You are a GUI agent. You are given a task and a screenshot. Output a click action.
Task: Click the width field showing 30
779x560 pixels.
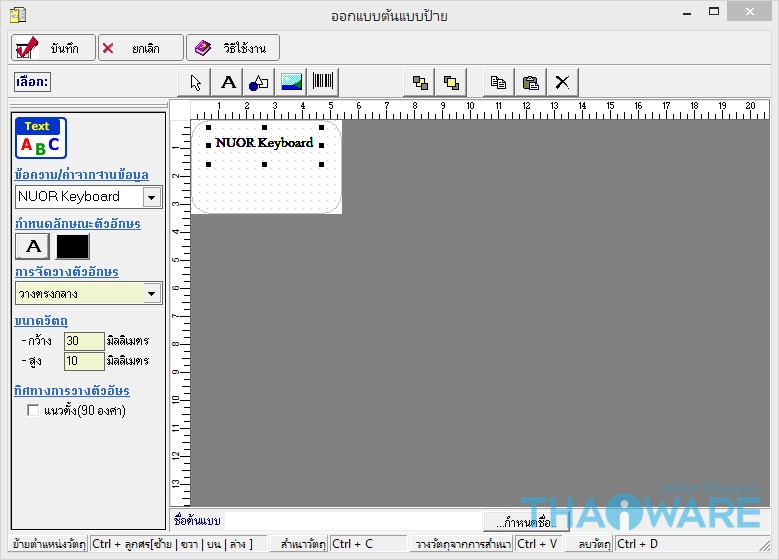(84, 341)
